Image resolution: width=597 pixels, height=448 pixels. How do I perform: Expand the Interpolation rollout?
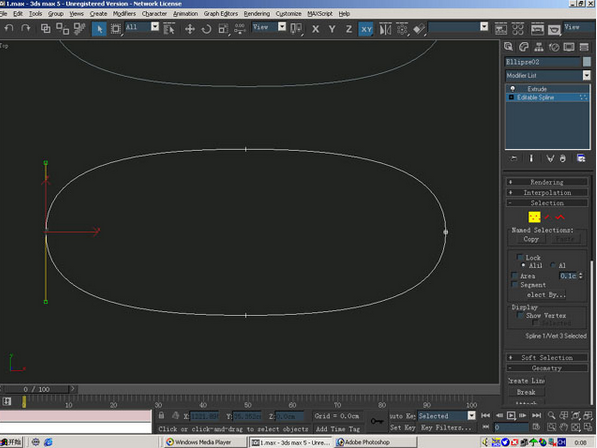(x=547, y=193)
